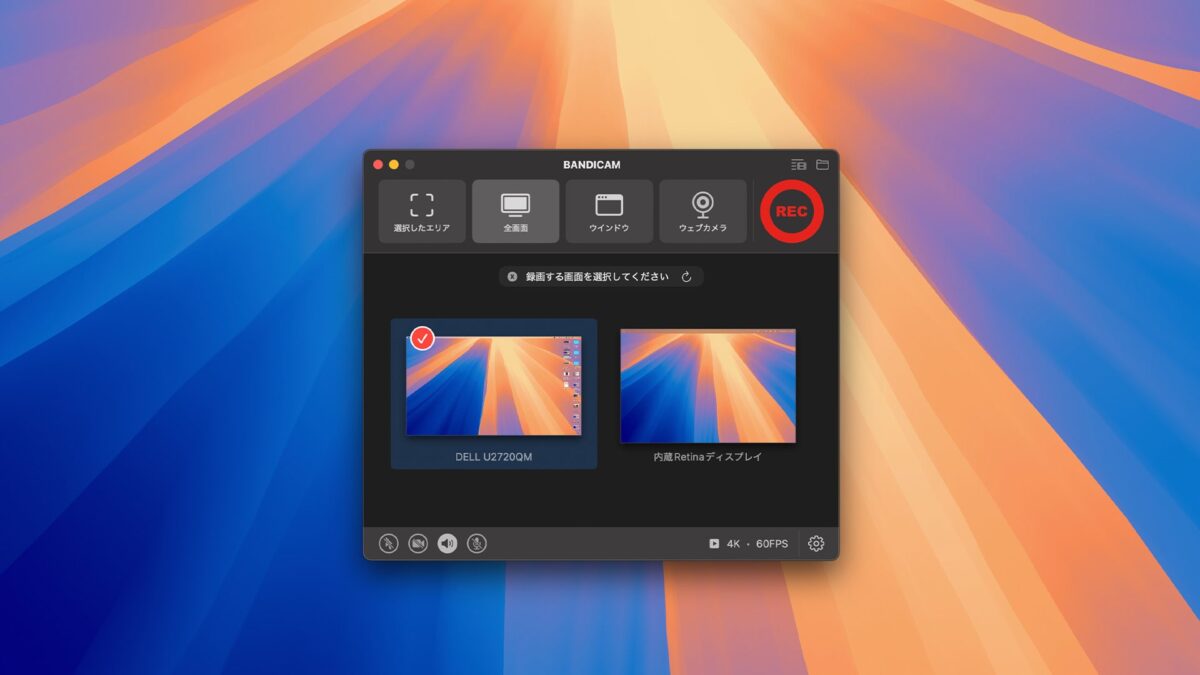Enable the webcam overlay

416,542
